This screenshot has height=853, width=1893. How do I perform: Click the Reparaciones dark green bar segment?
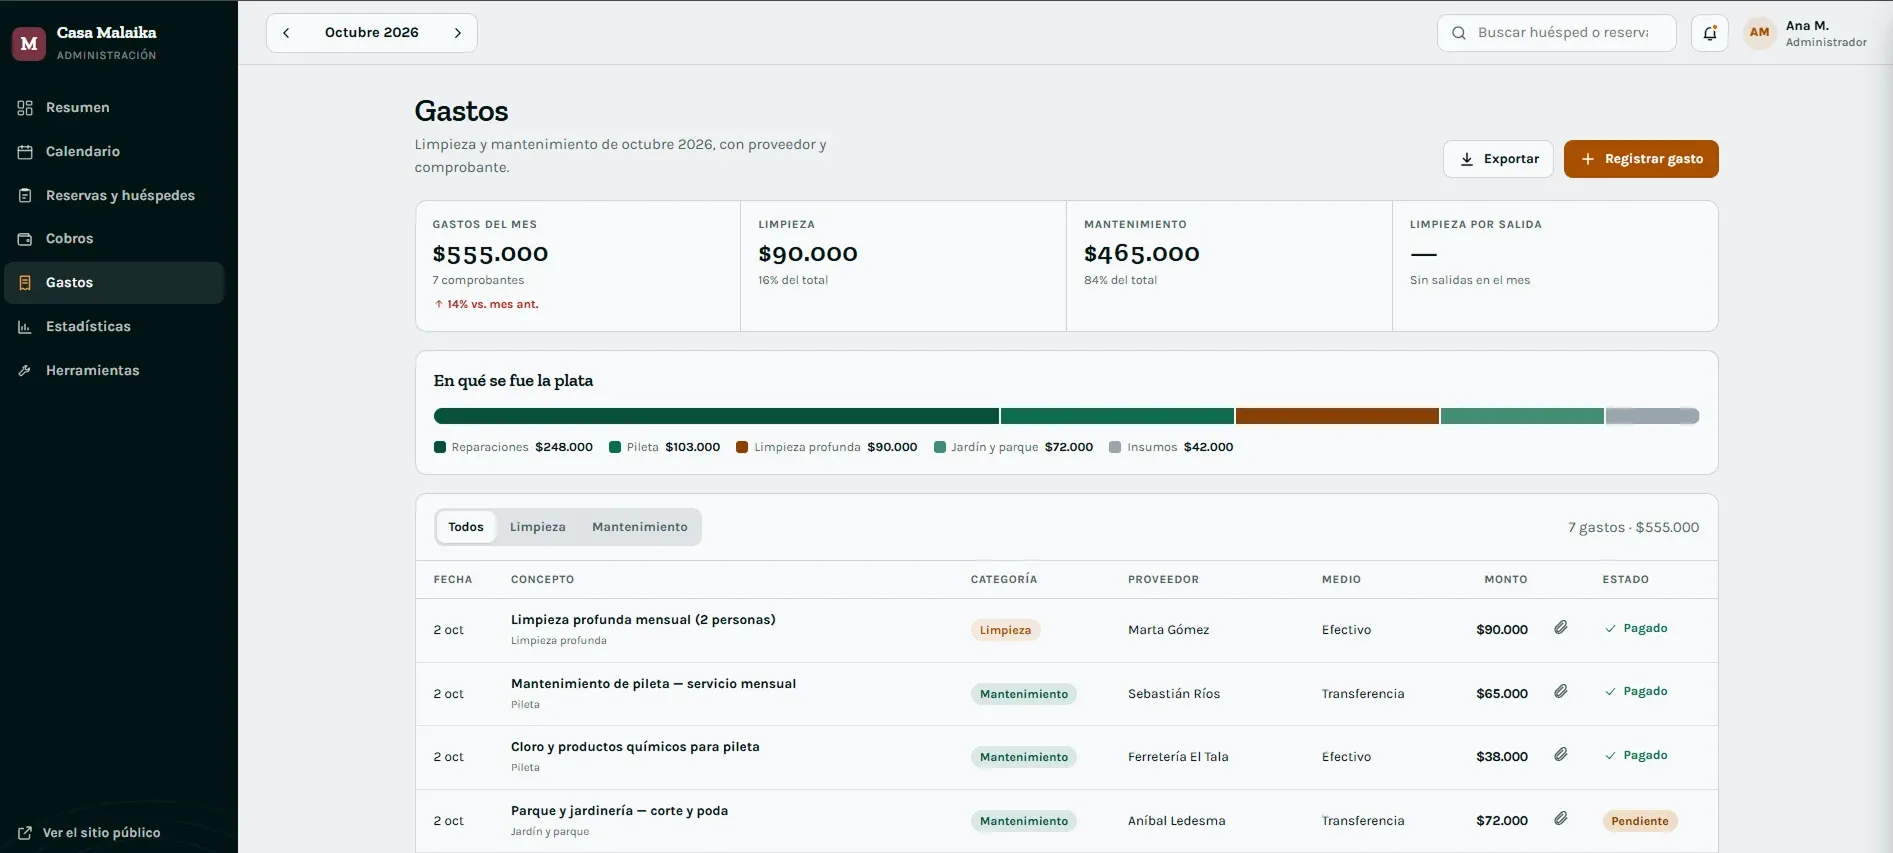pyautogui.click(x=716, y=416)
